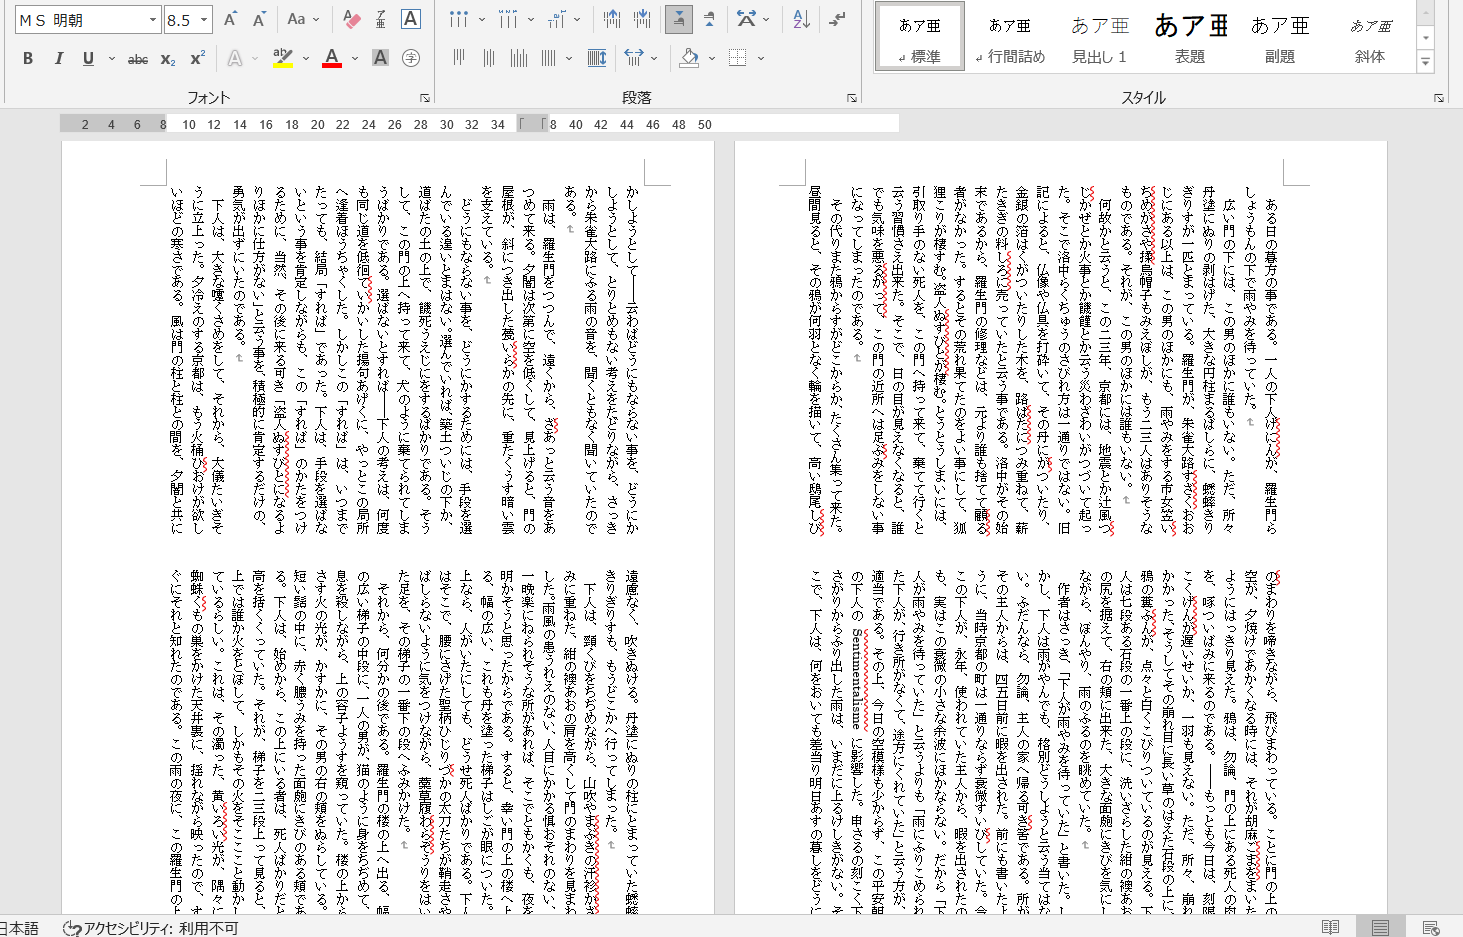Select the 見出し 1 style from the gallery
1463x937 pixels.
click(x=1098, y=37)
